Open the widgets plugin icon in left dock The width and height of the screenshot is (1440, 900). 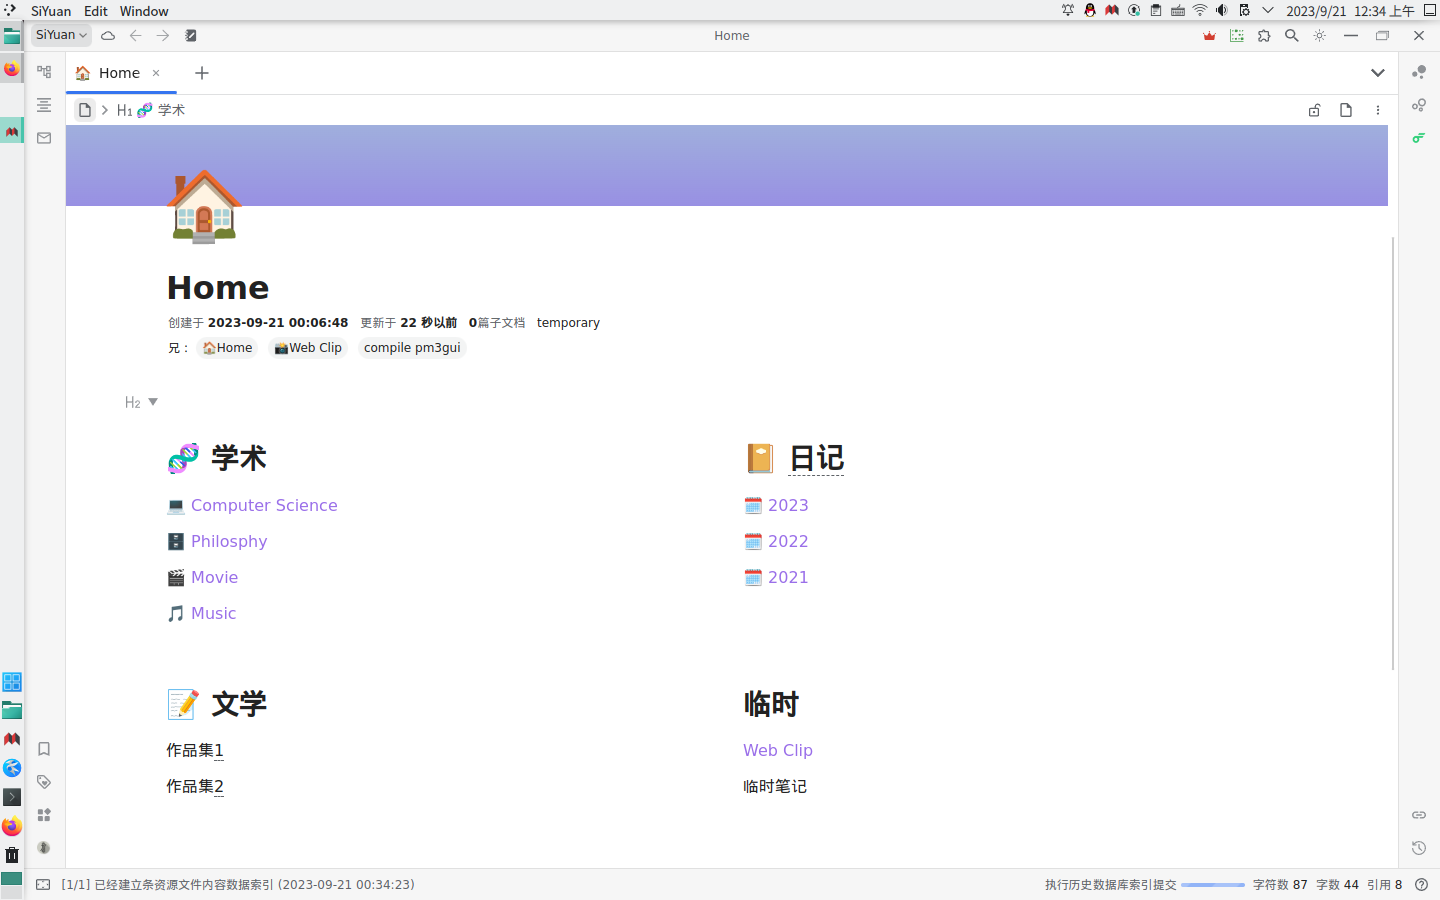click(x=44, y=815)
